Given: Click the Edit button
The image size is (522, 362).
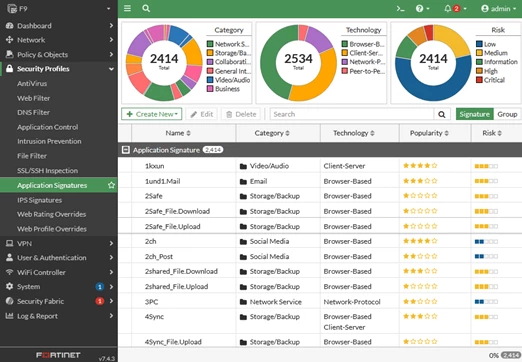Looking at the screenshot, I should 202,114.
